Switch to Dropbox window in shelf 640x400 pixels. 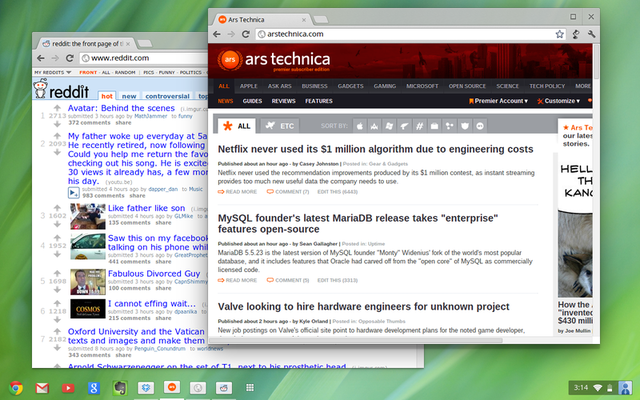146,388
